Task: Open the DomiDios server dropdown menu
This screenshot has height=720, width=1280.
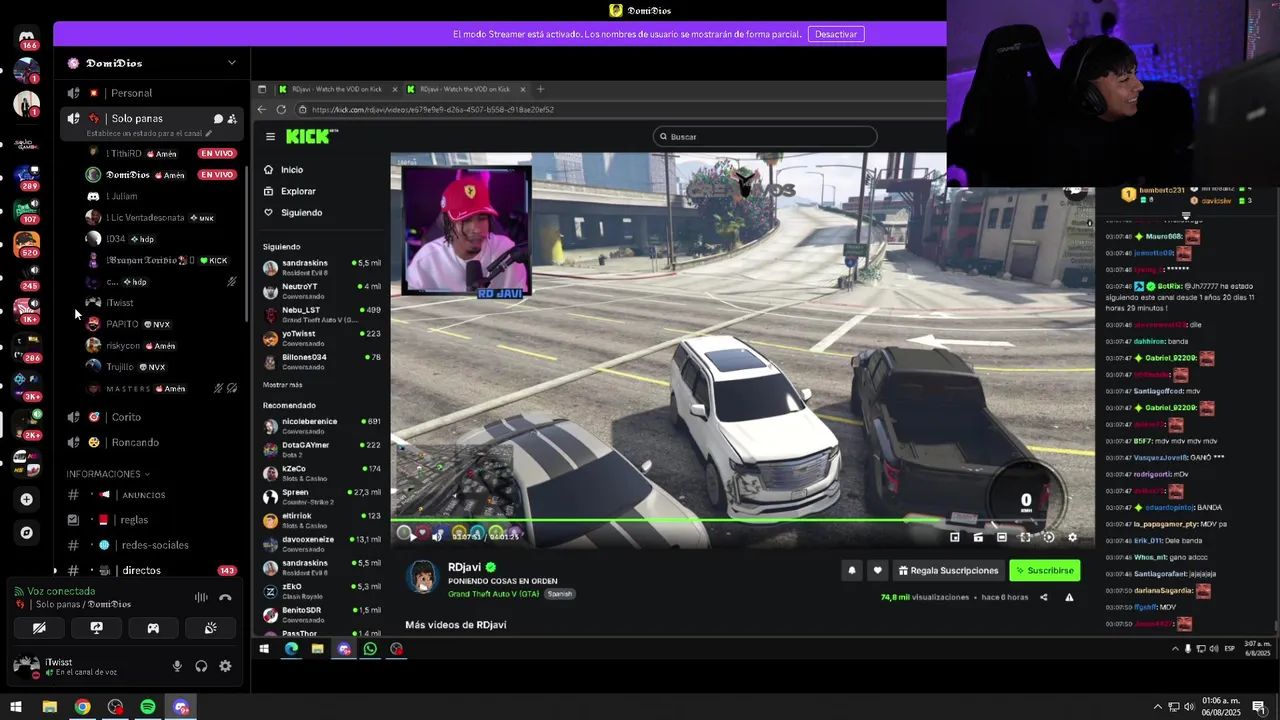Action: (152, 63)
